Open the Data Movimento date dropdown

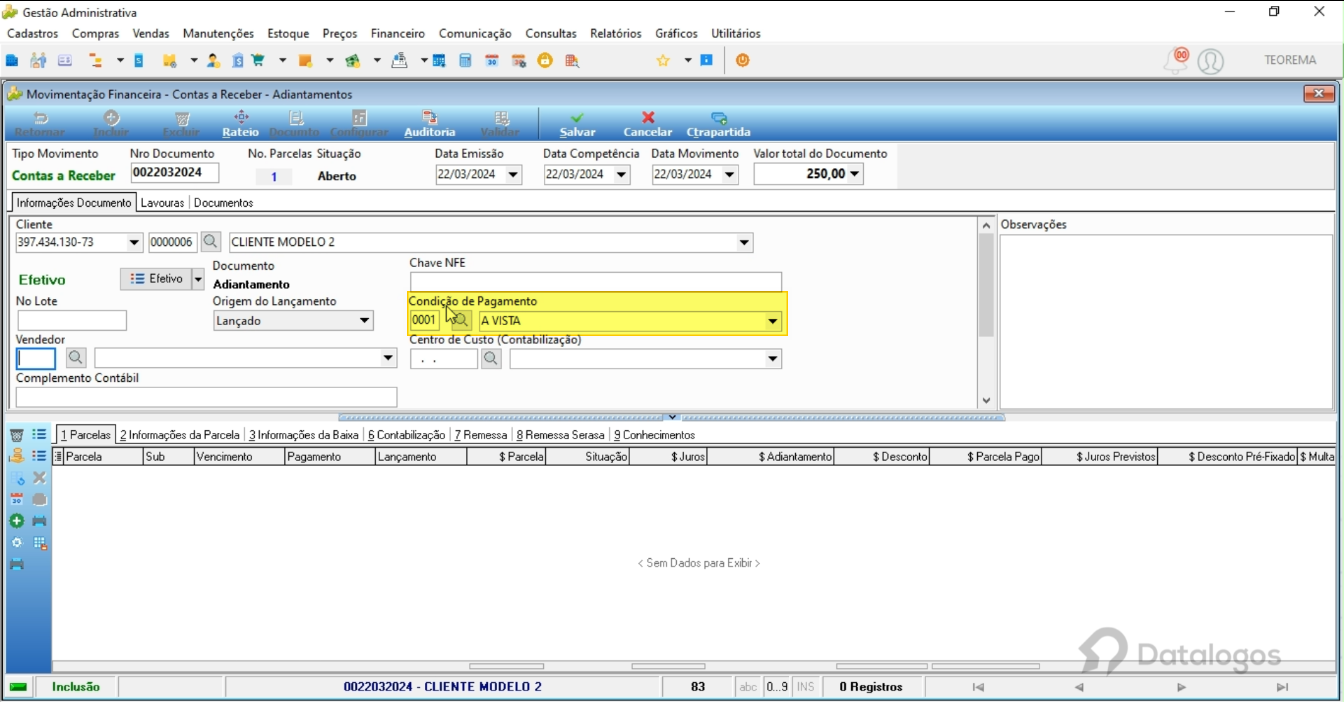coord(729,174)
